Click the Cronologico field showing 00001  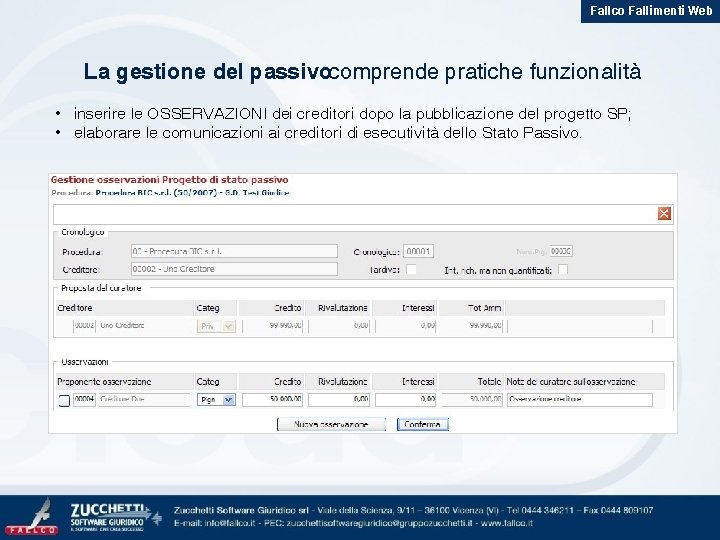click(418, 251)
